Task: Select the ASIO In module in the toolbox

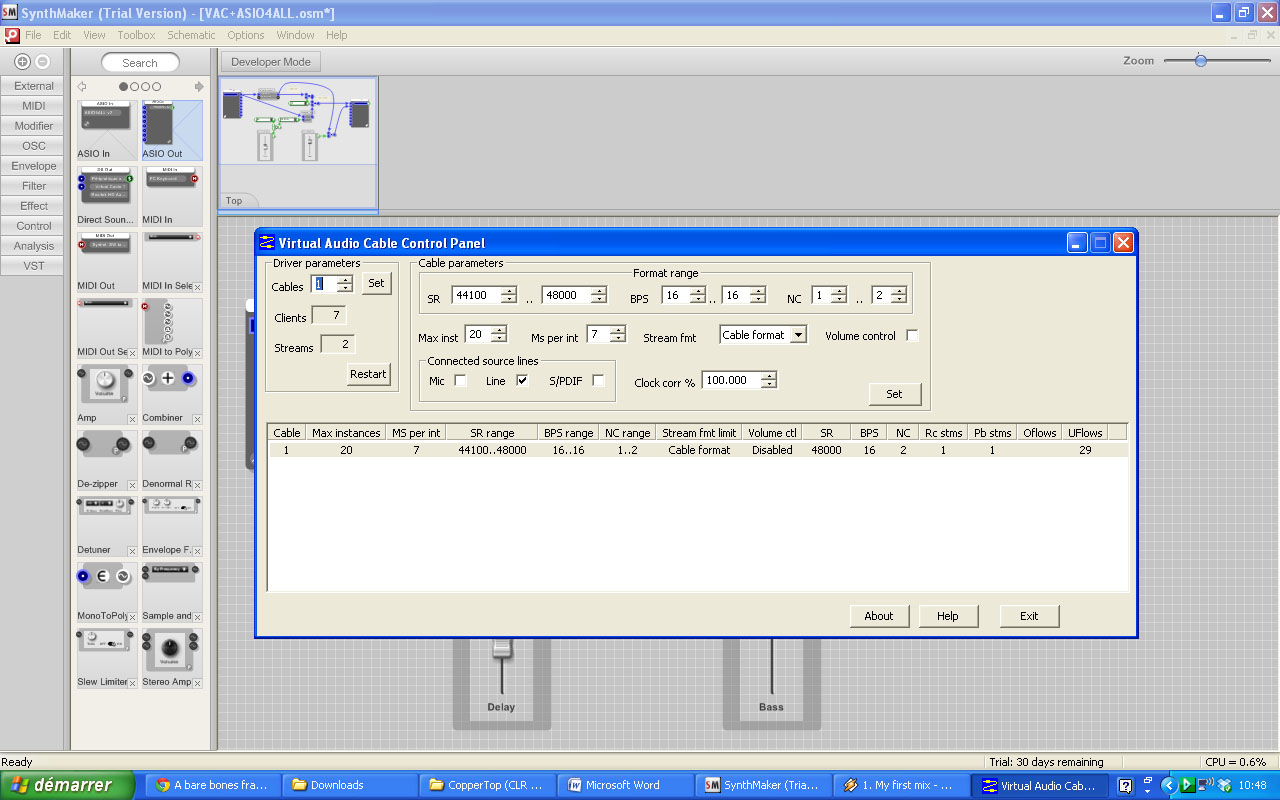Action: tap(107, 130)
